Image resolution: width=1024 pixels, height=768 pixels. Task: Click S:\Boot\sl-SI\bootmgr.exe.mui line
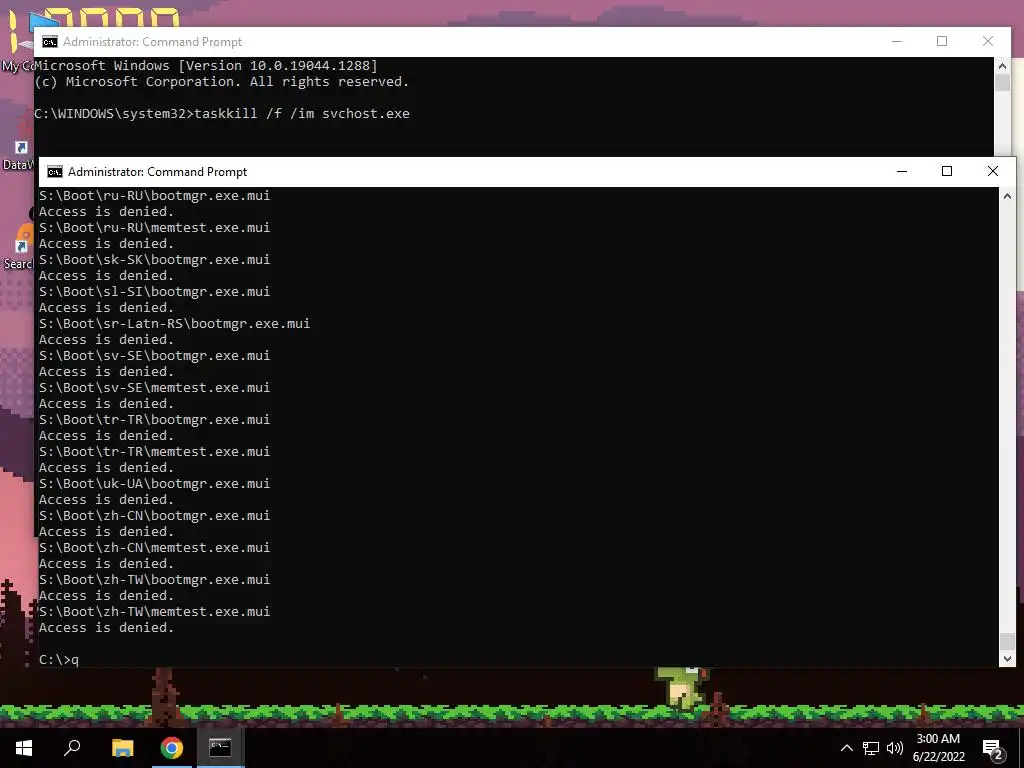[x=154, y=291]
